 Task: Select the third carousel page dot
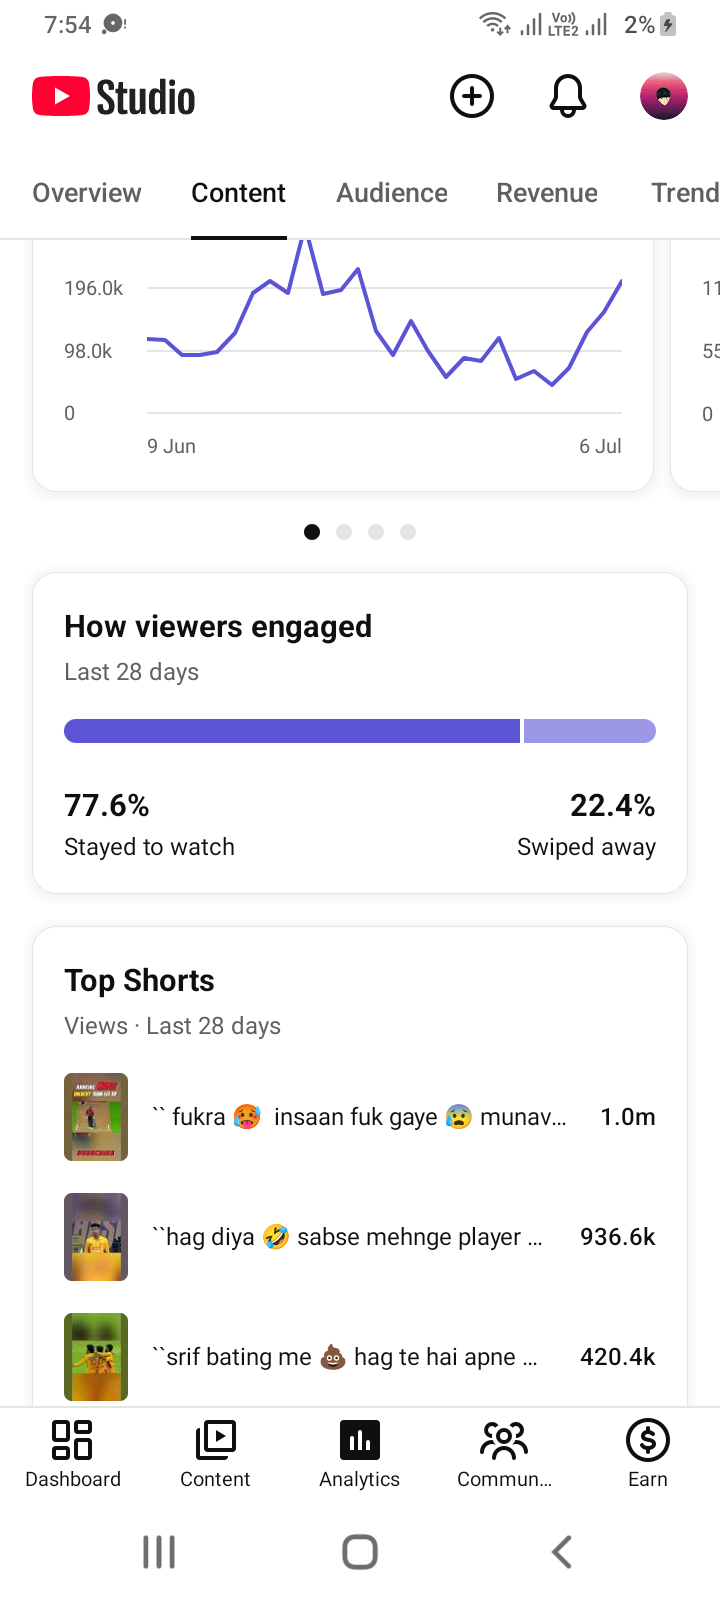coord(376,532)
